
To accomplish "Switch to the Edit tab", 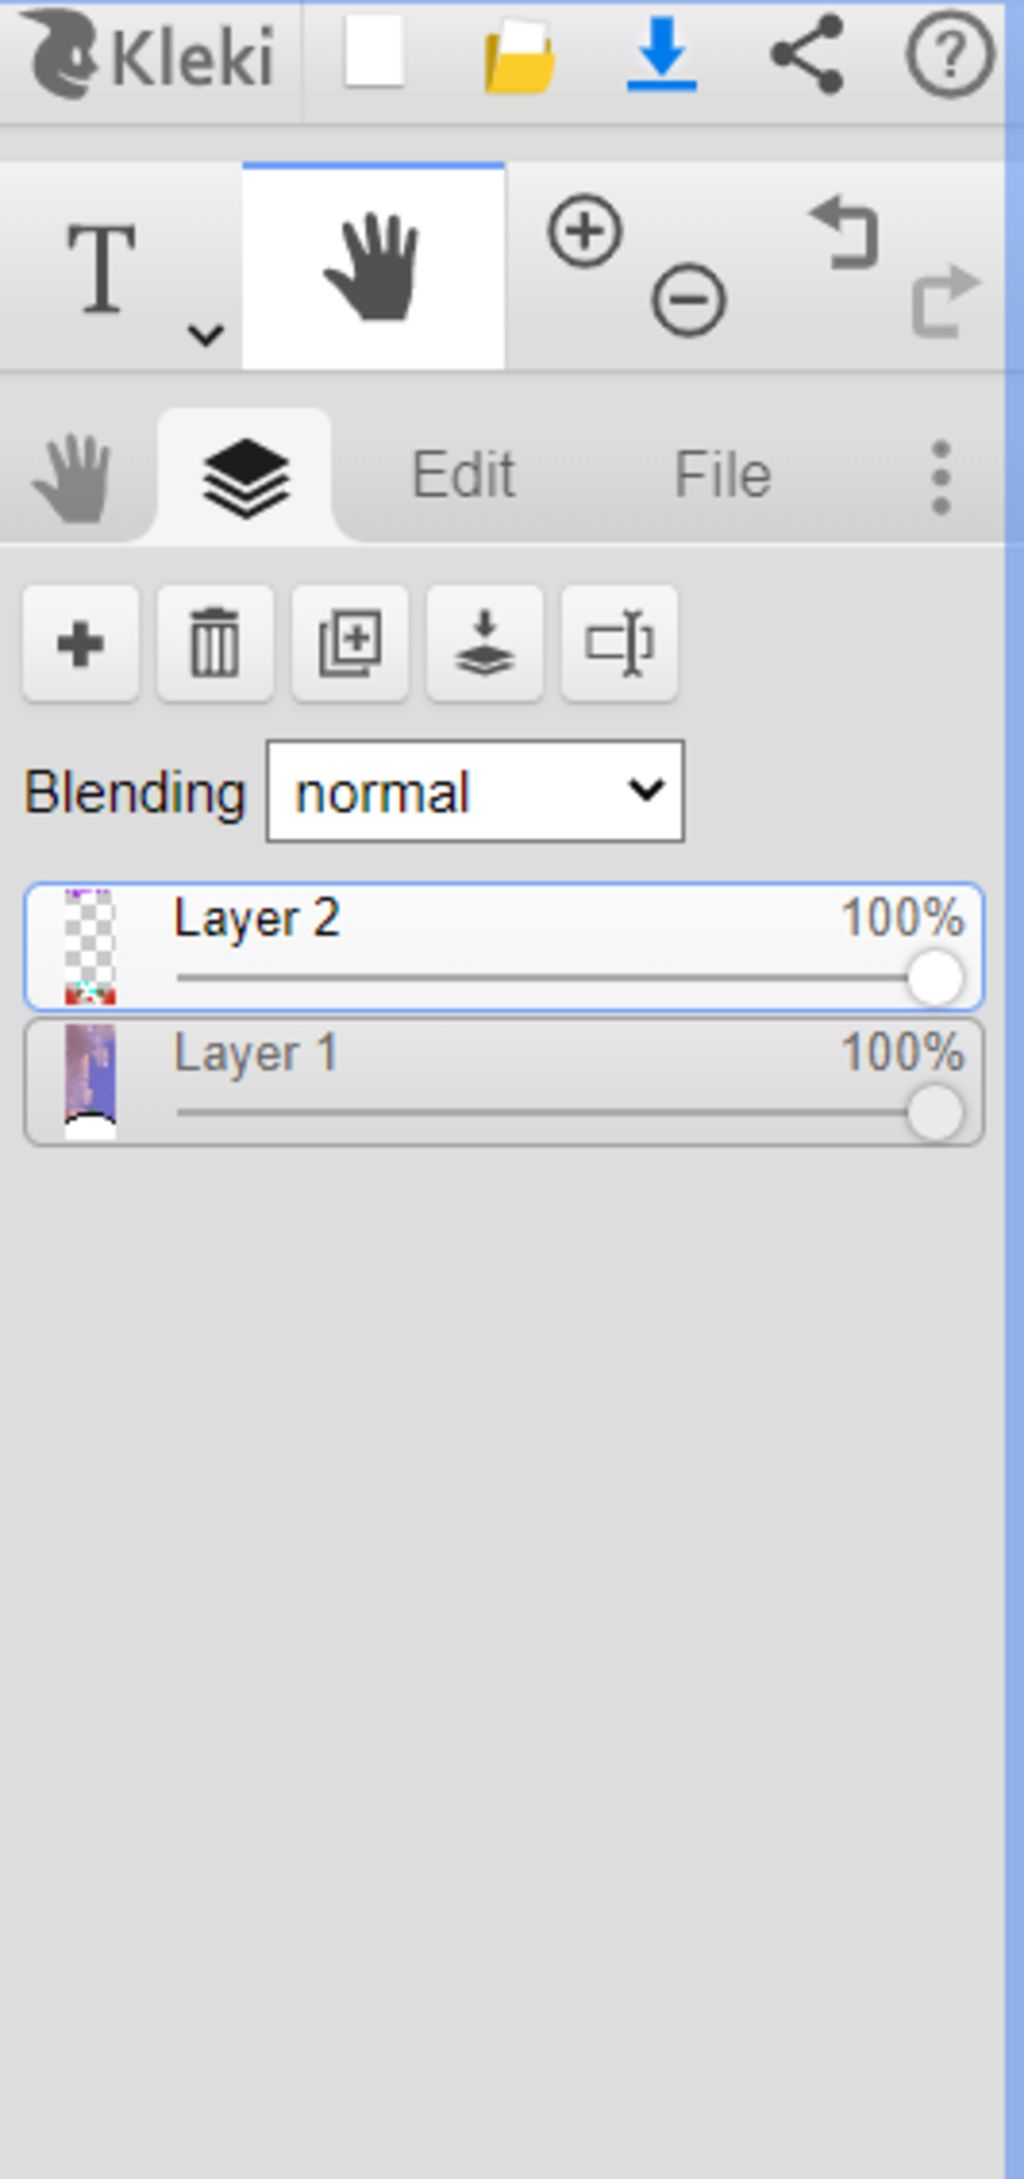I will point(463,474).
